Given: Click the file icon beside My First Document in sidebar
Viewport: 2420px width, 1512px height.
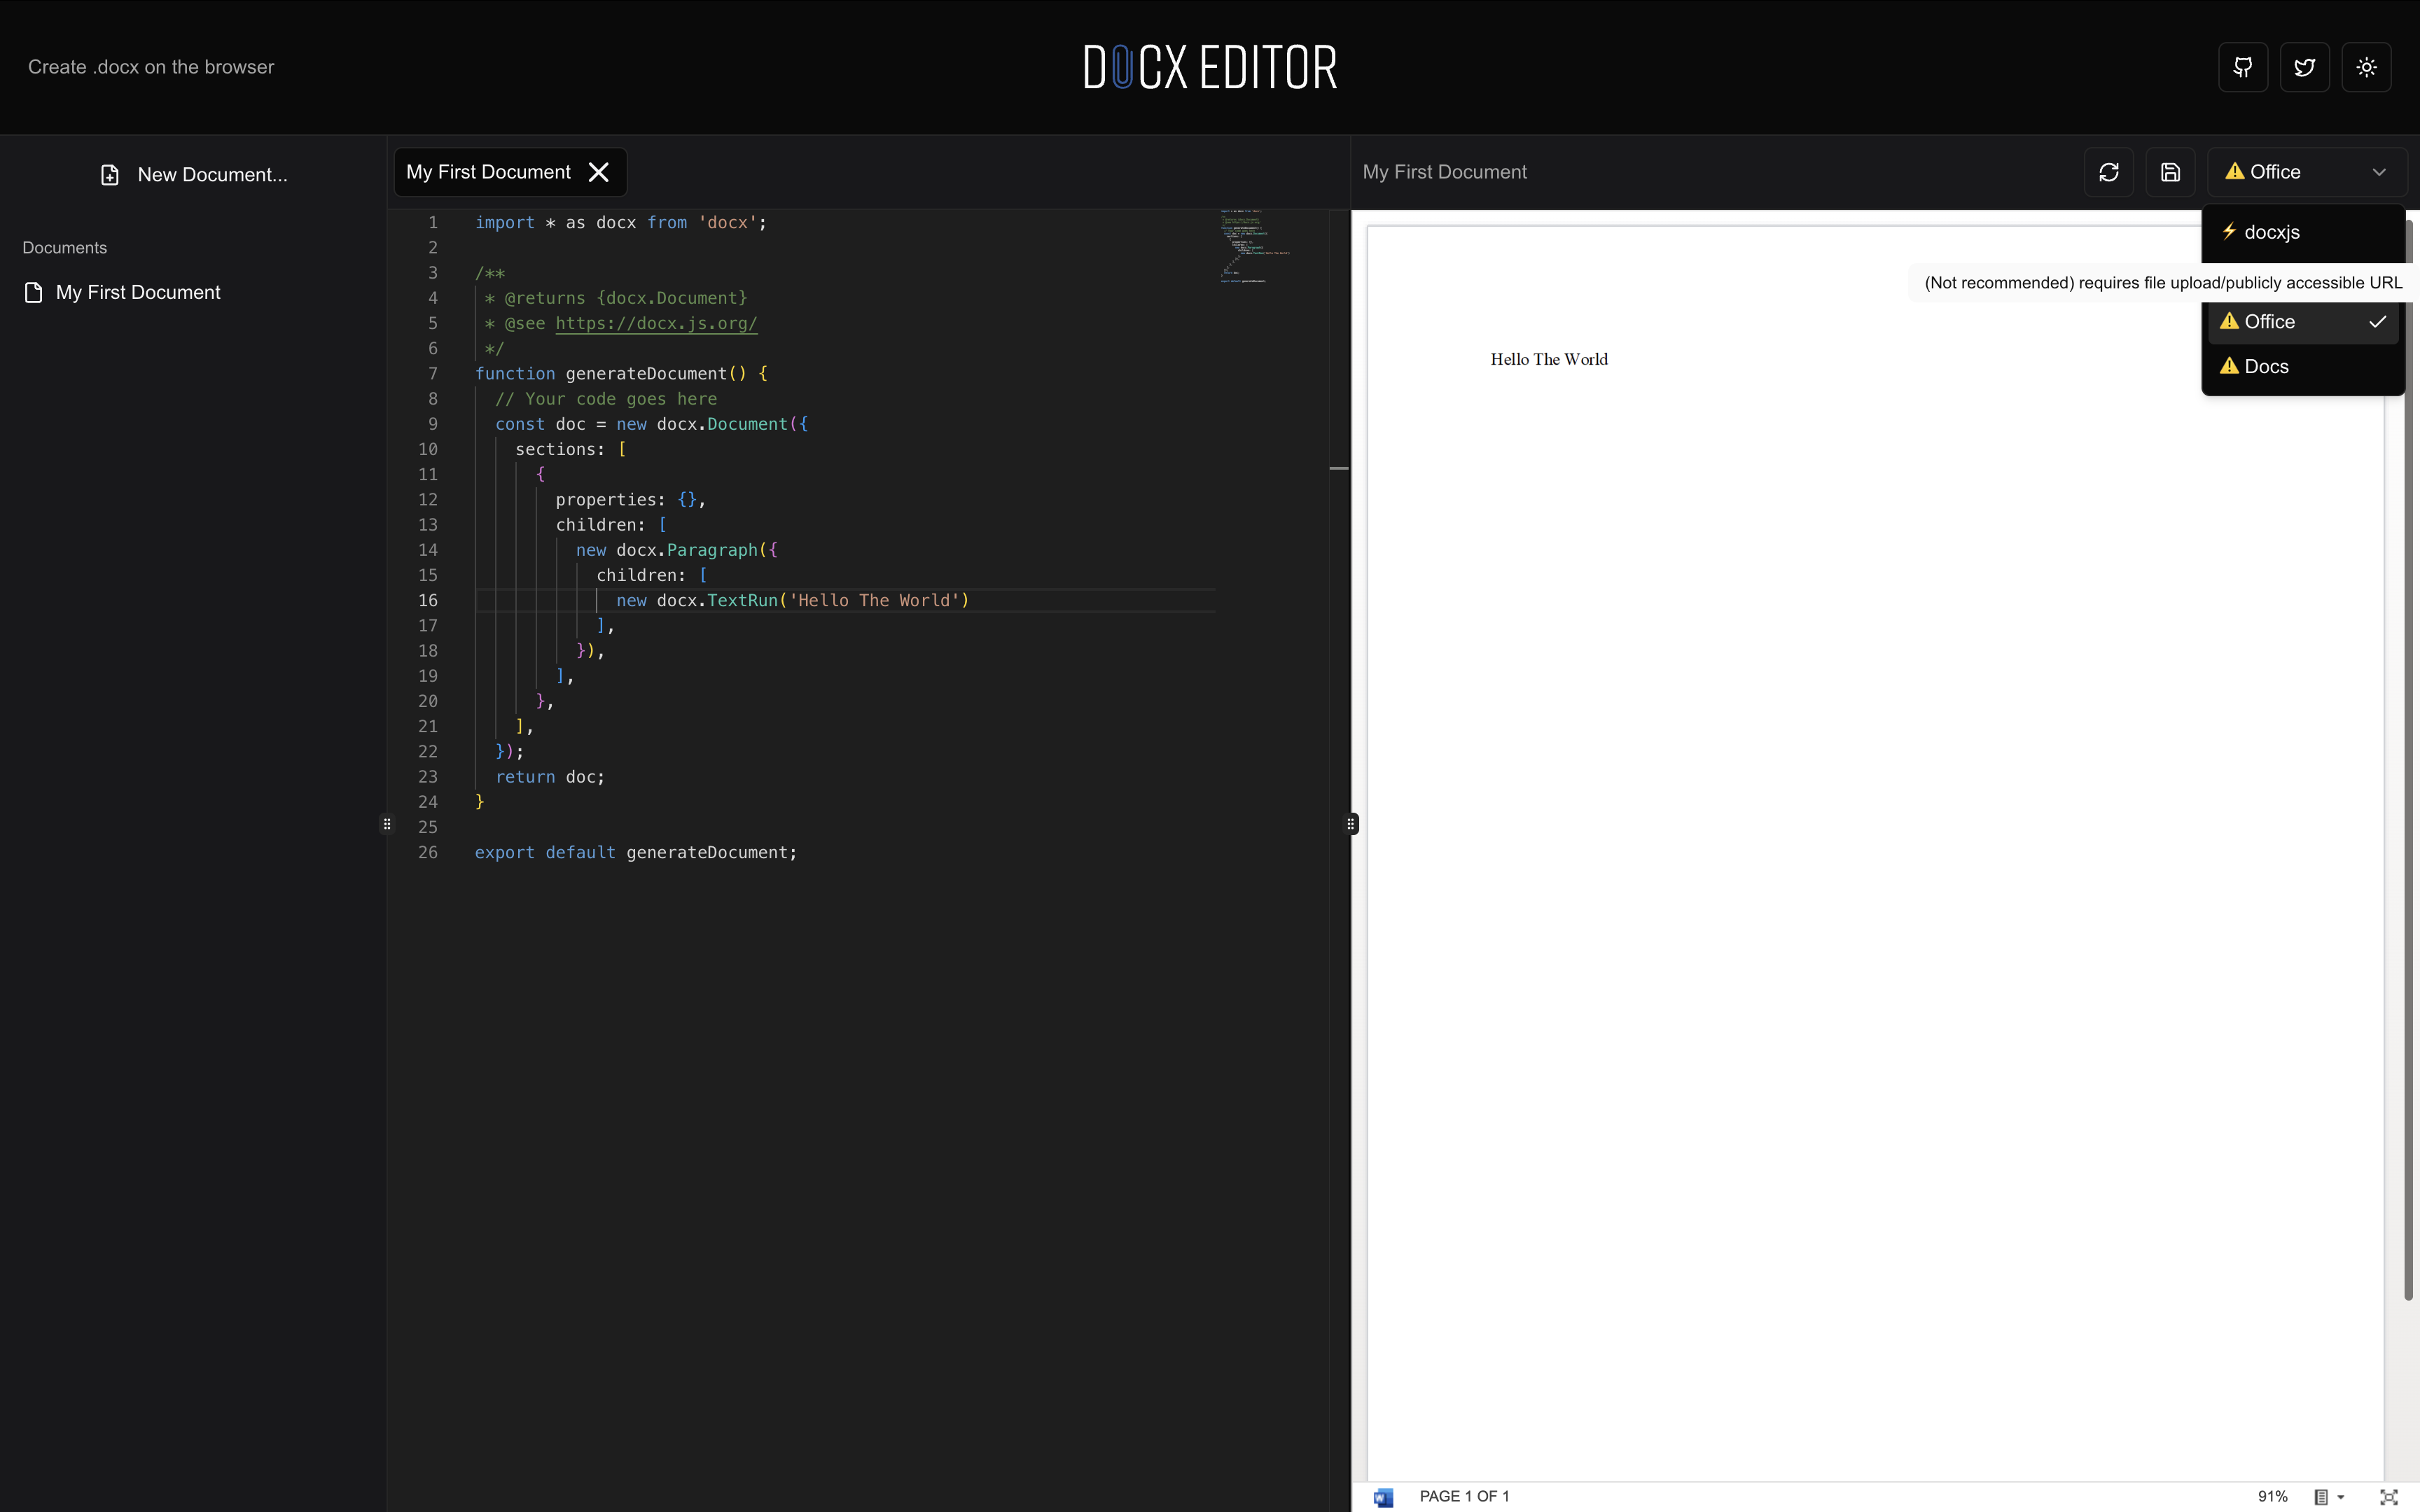Looking at the screenshot, I should [x=33, y=292].
